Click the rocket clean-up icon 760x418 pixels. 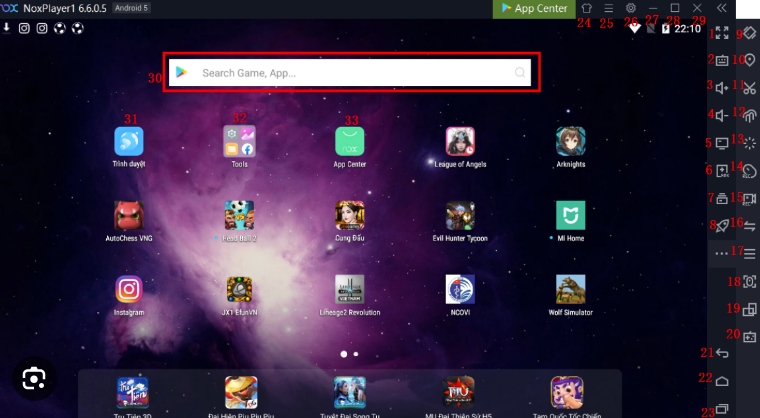[x=720, y=226]
